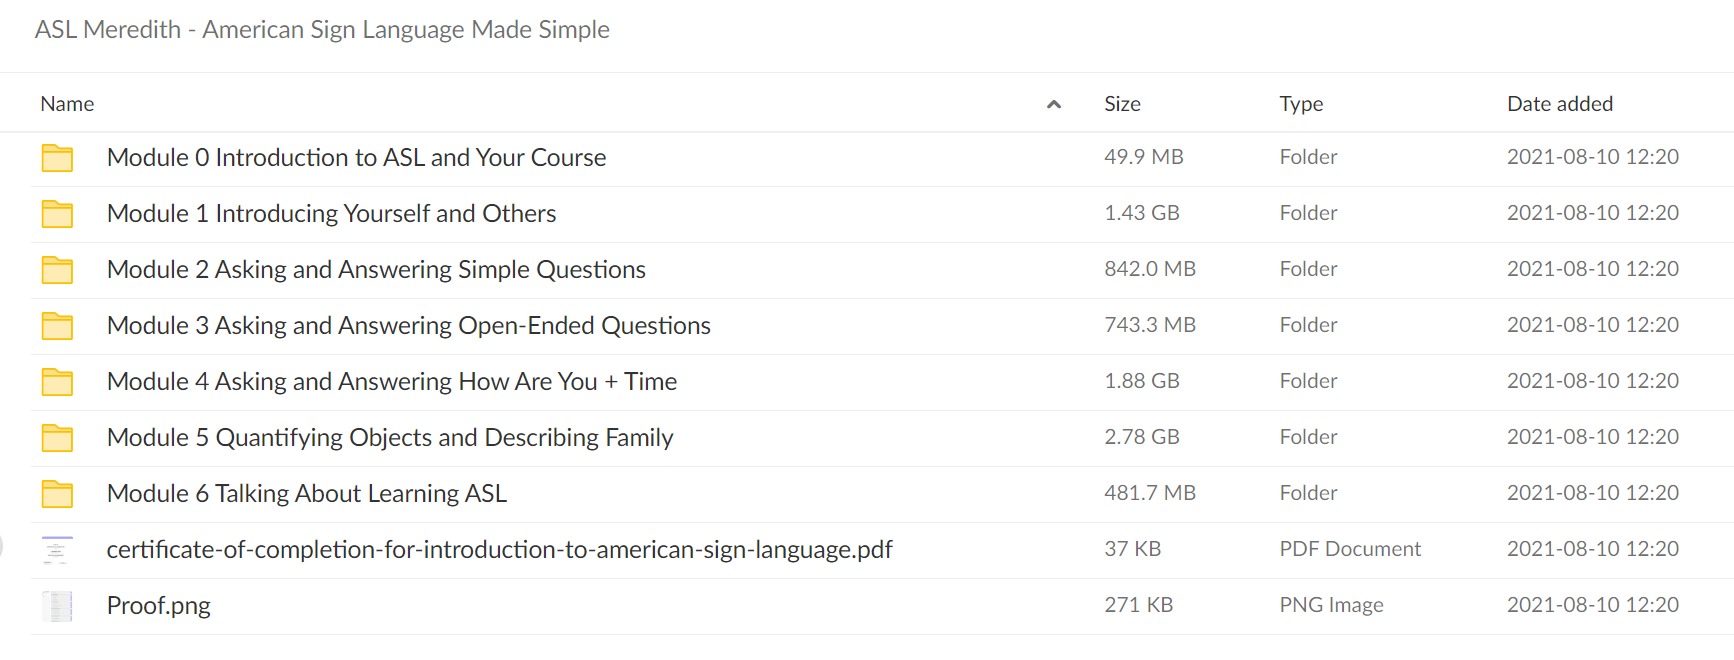Click the Module 5 folder icon
Viewport: 1734px width, 660px height.
(x=57, y=438)
